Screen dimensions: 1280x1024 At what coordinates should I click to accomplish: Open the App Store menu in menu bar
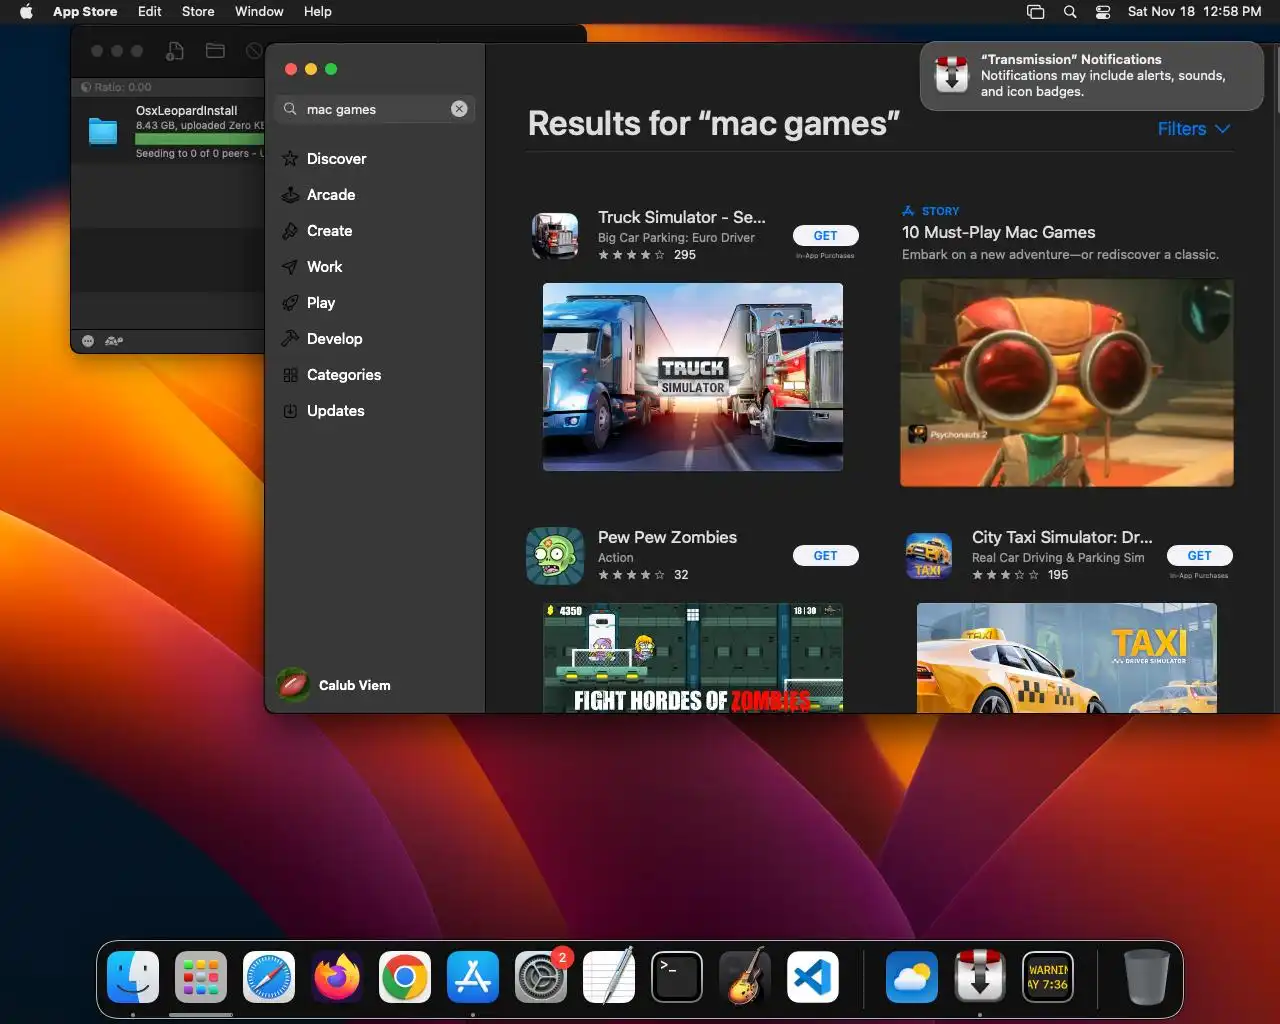tap(85, 12)
